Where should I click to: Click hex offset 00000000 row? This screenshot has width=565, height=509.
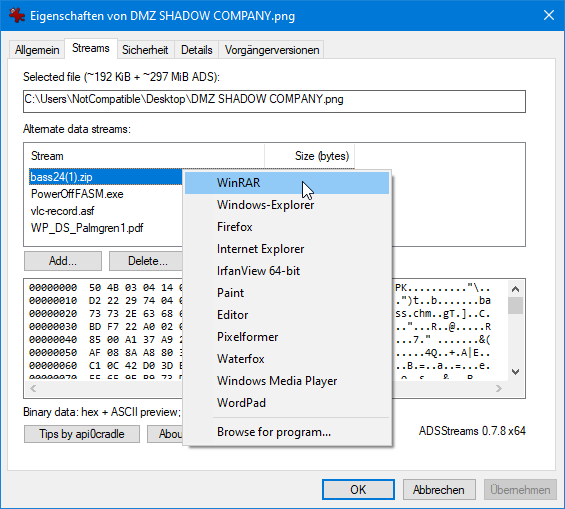[x=53, y=287]
